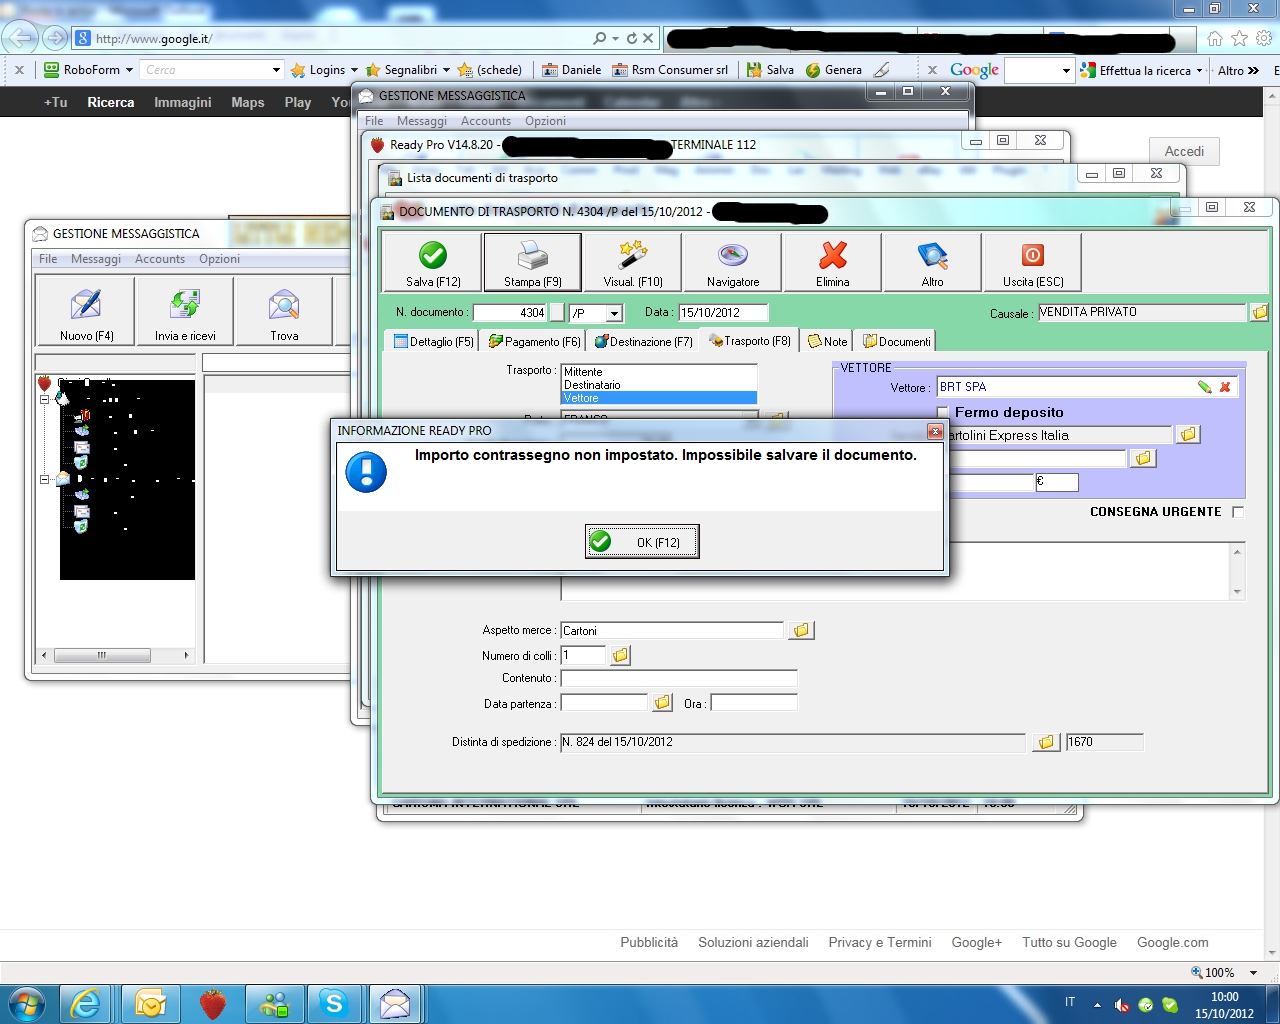Switch to the Destinazione (F7) tab

[x=643, y=341]
